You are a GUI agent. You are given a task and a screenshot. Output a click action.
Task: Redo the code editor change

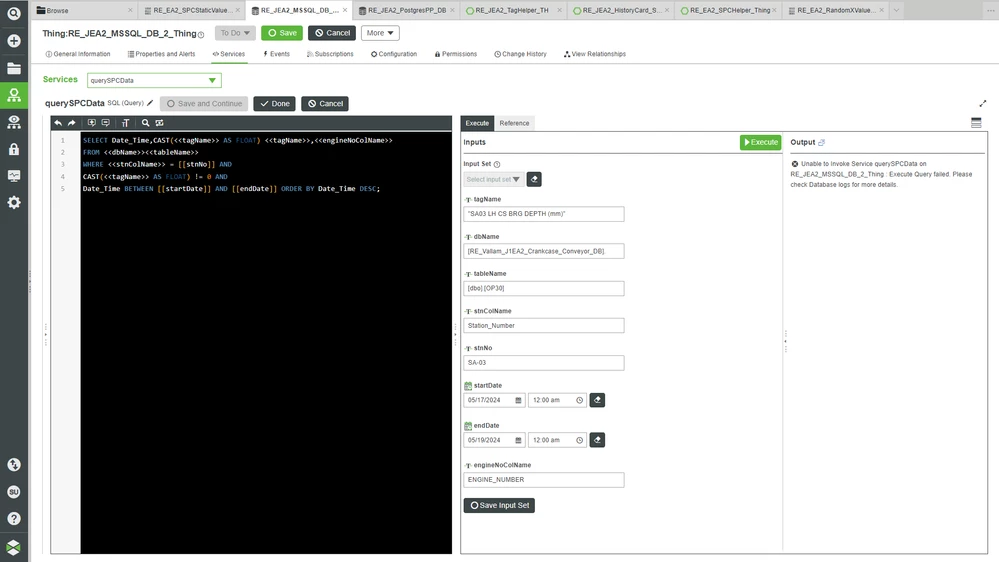point(71,123)
